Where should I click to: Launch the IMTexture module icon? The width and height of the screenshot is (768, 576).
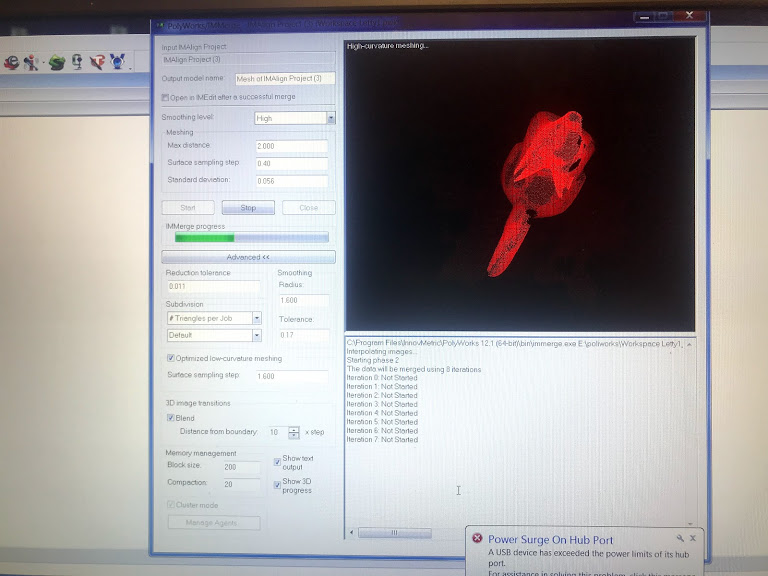pyautogui.click(x=97, y=62)
